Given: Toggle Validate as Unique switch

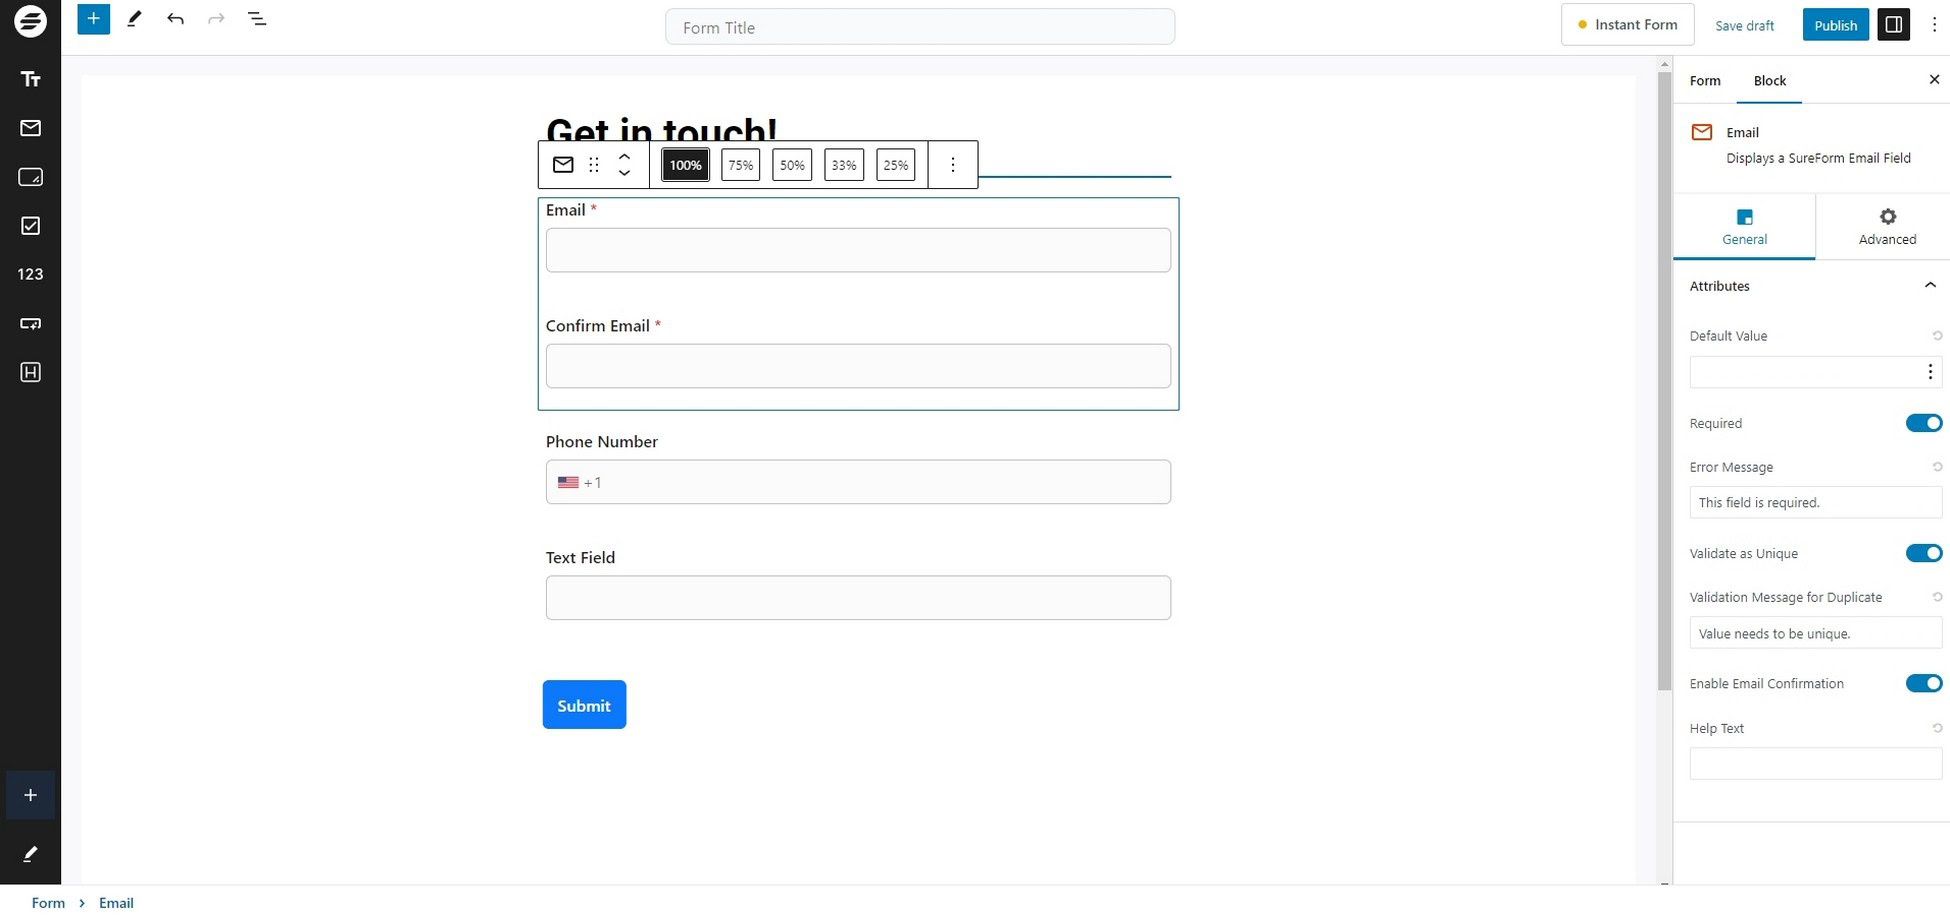Looking at the screenshot, I should [x=1923, y=553].
